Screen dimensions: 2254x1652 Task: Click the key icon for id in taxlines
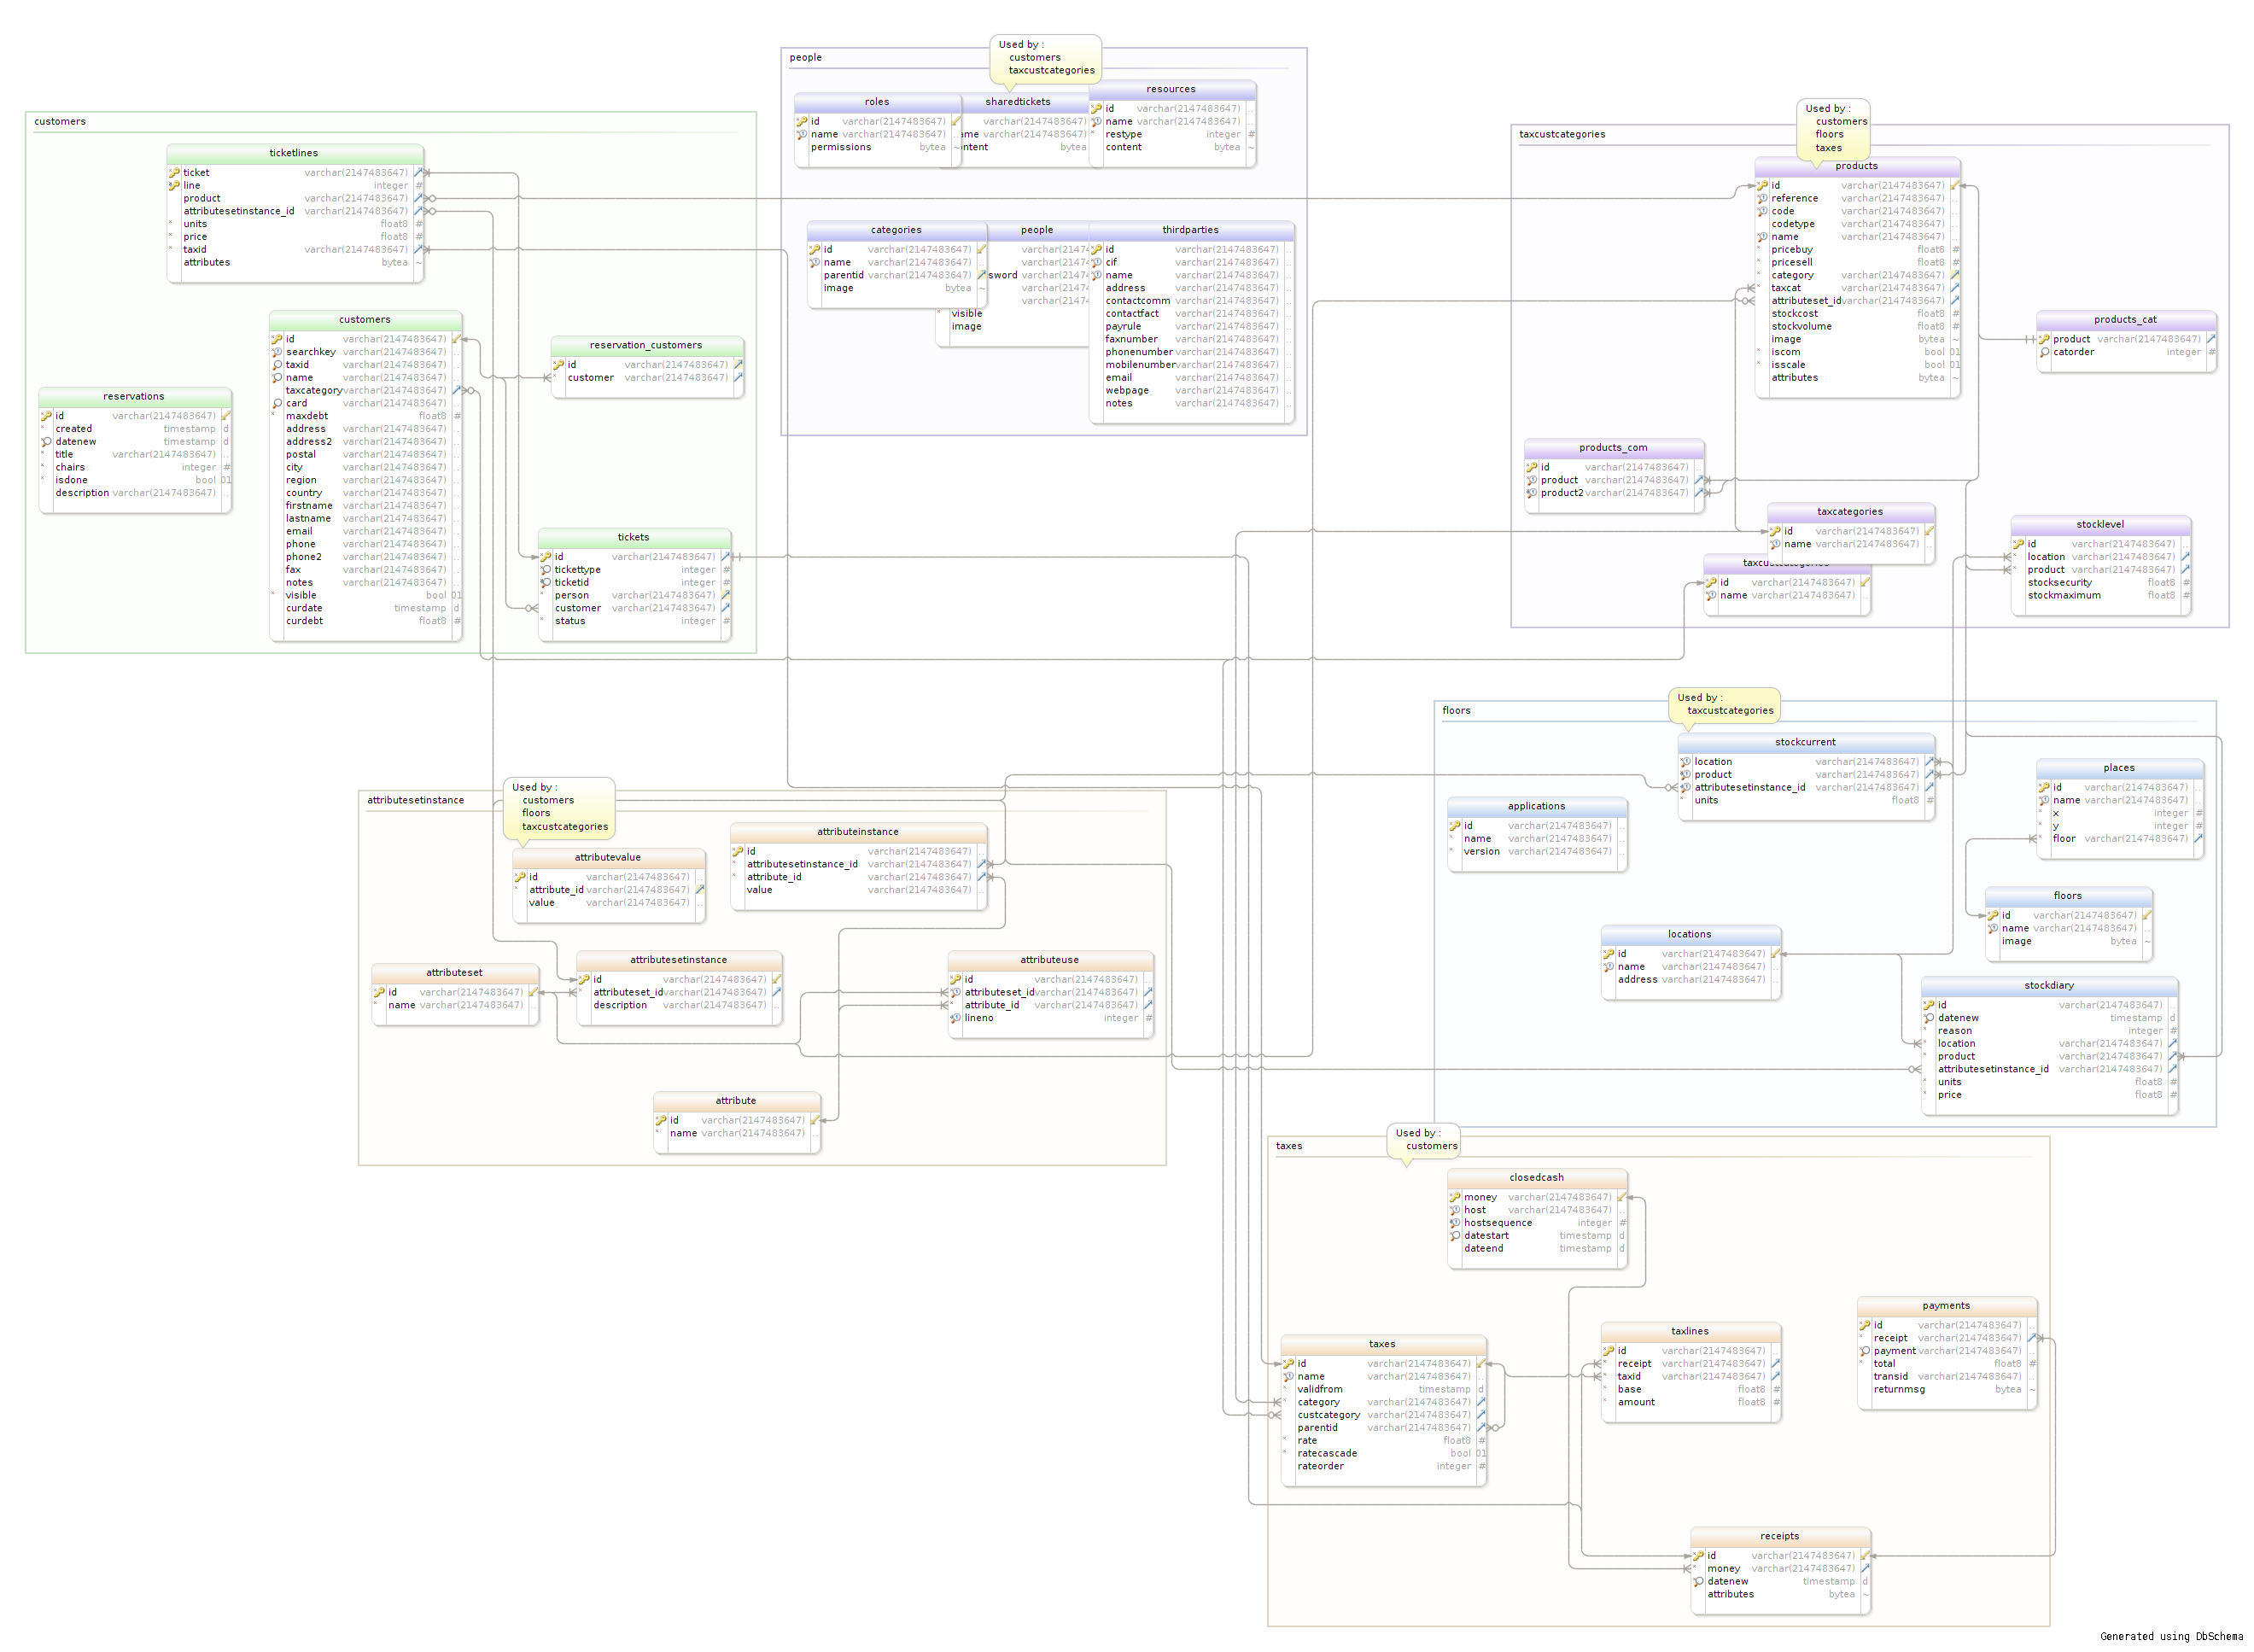point(1608,1351)
